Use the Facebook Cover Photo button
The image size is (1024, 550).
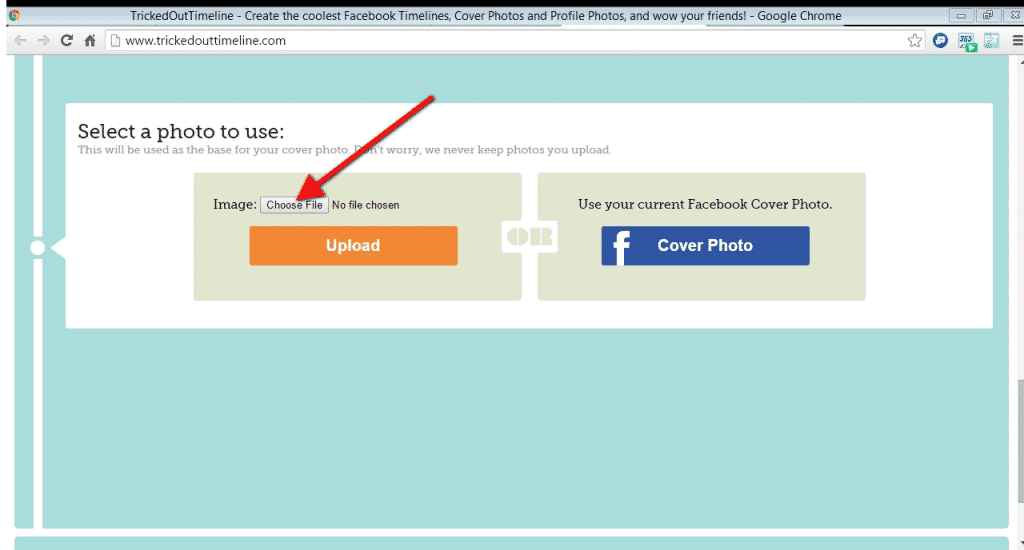[x=705, y=246]
